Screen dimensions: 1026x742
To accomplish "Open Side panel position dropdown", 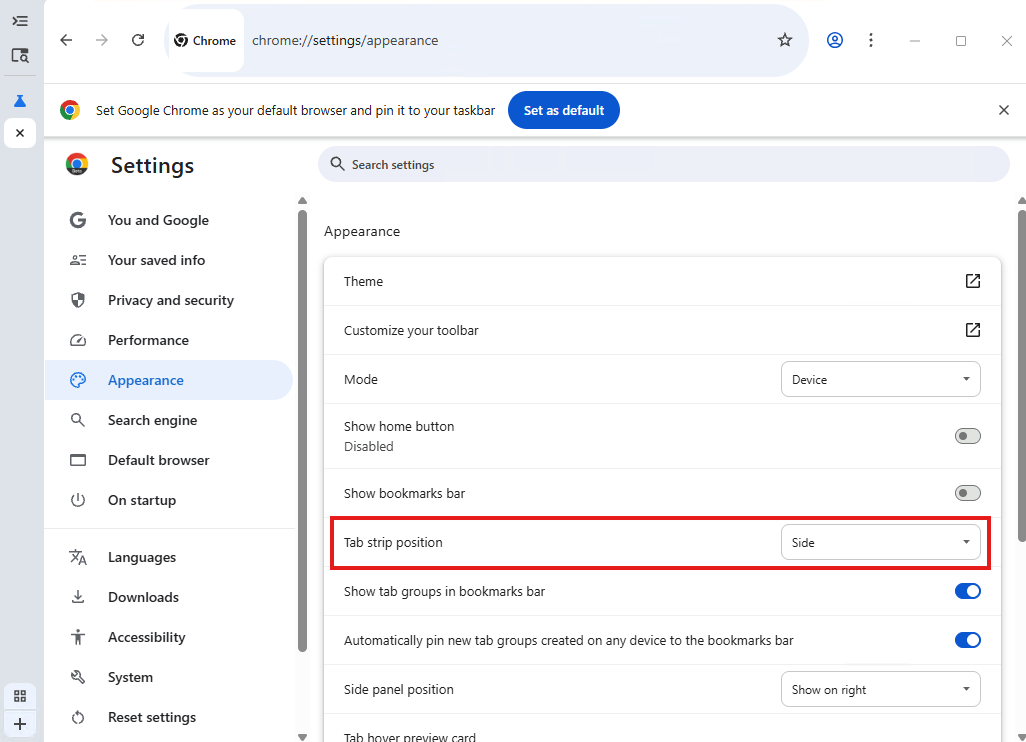I will pos(880,689).
